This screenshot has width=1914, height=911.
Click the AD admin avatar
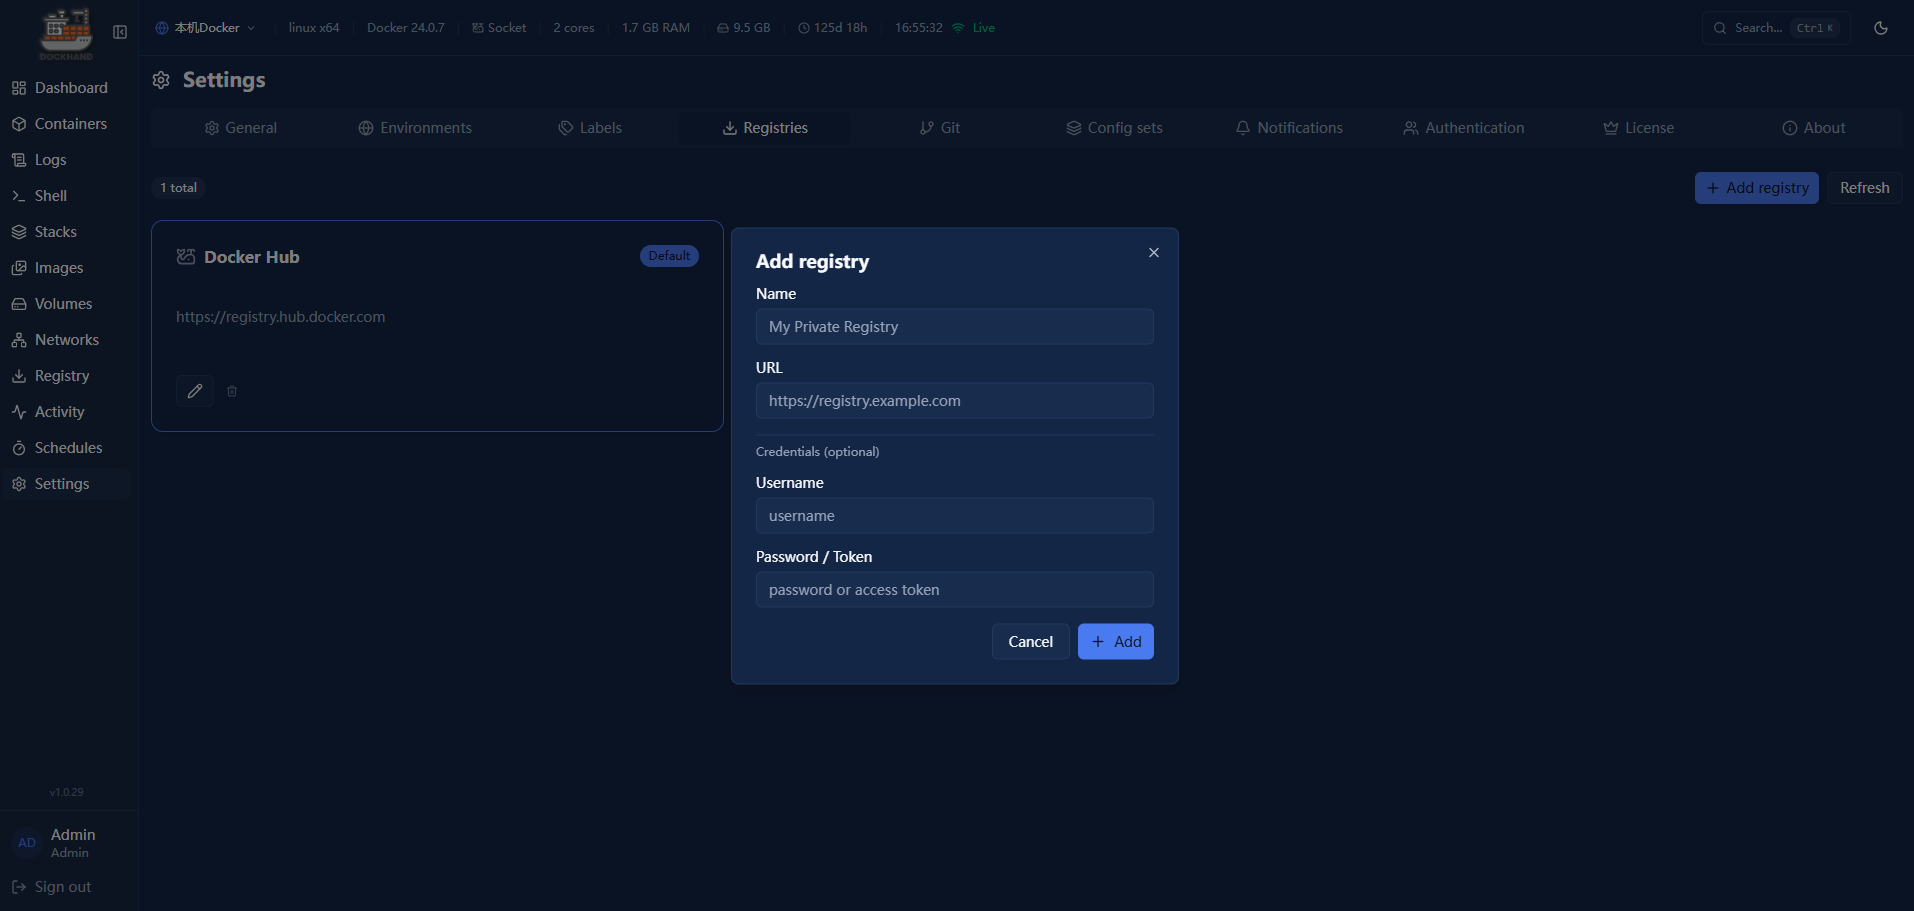[x=27, y=843]
